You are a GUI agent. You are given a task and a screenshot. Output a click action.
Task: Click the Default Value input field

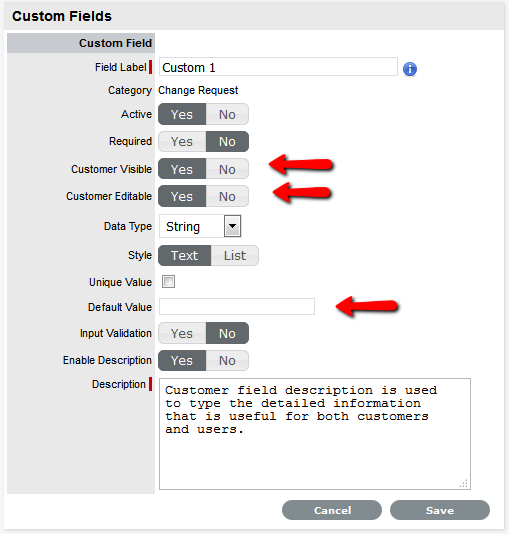(x=237, y=307)
